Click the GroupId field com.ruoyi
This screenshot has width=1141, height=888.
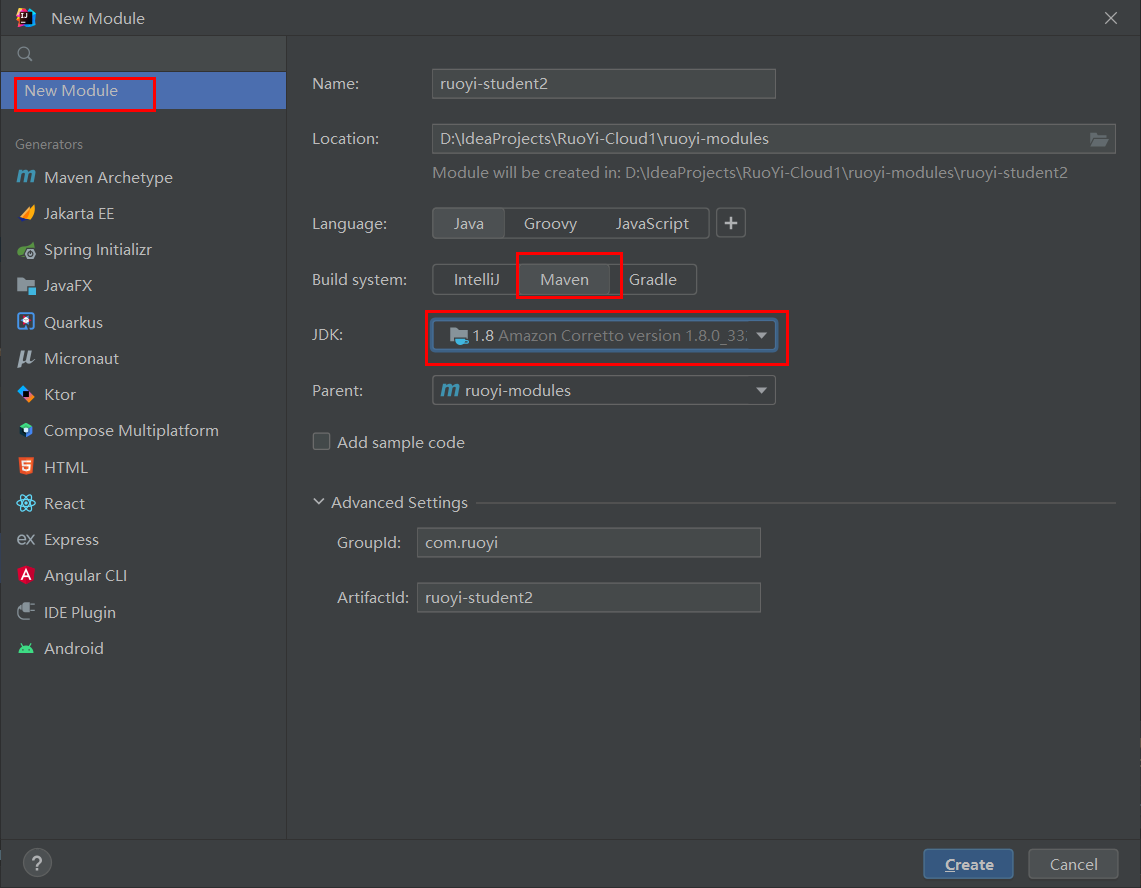589,543
